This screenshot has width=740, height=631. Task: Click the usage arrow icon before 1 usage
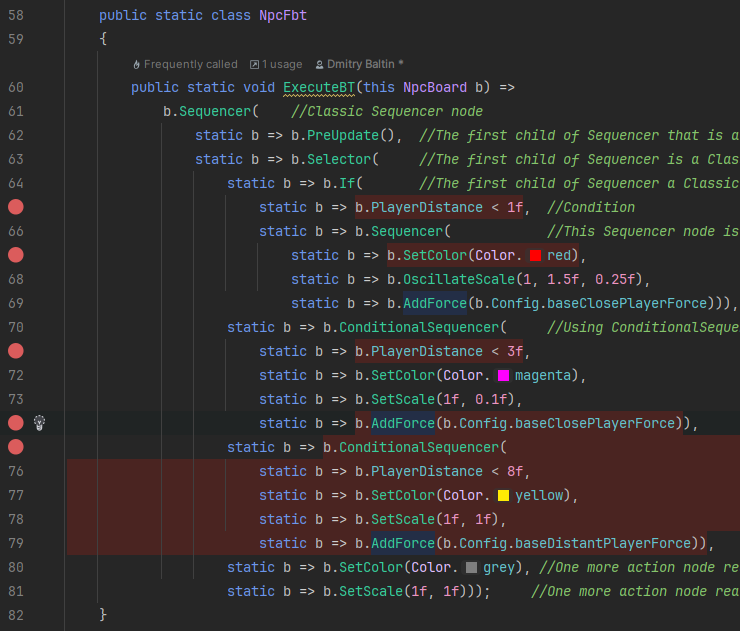(x=254, y=65)
